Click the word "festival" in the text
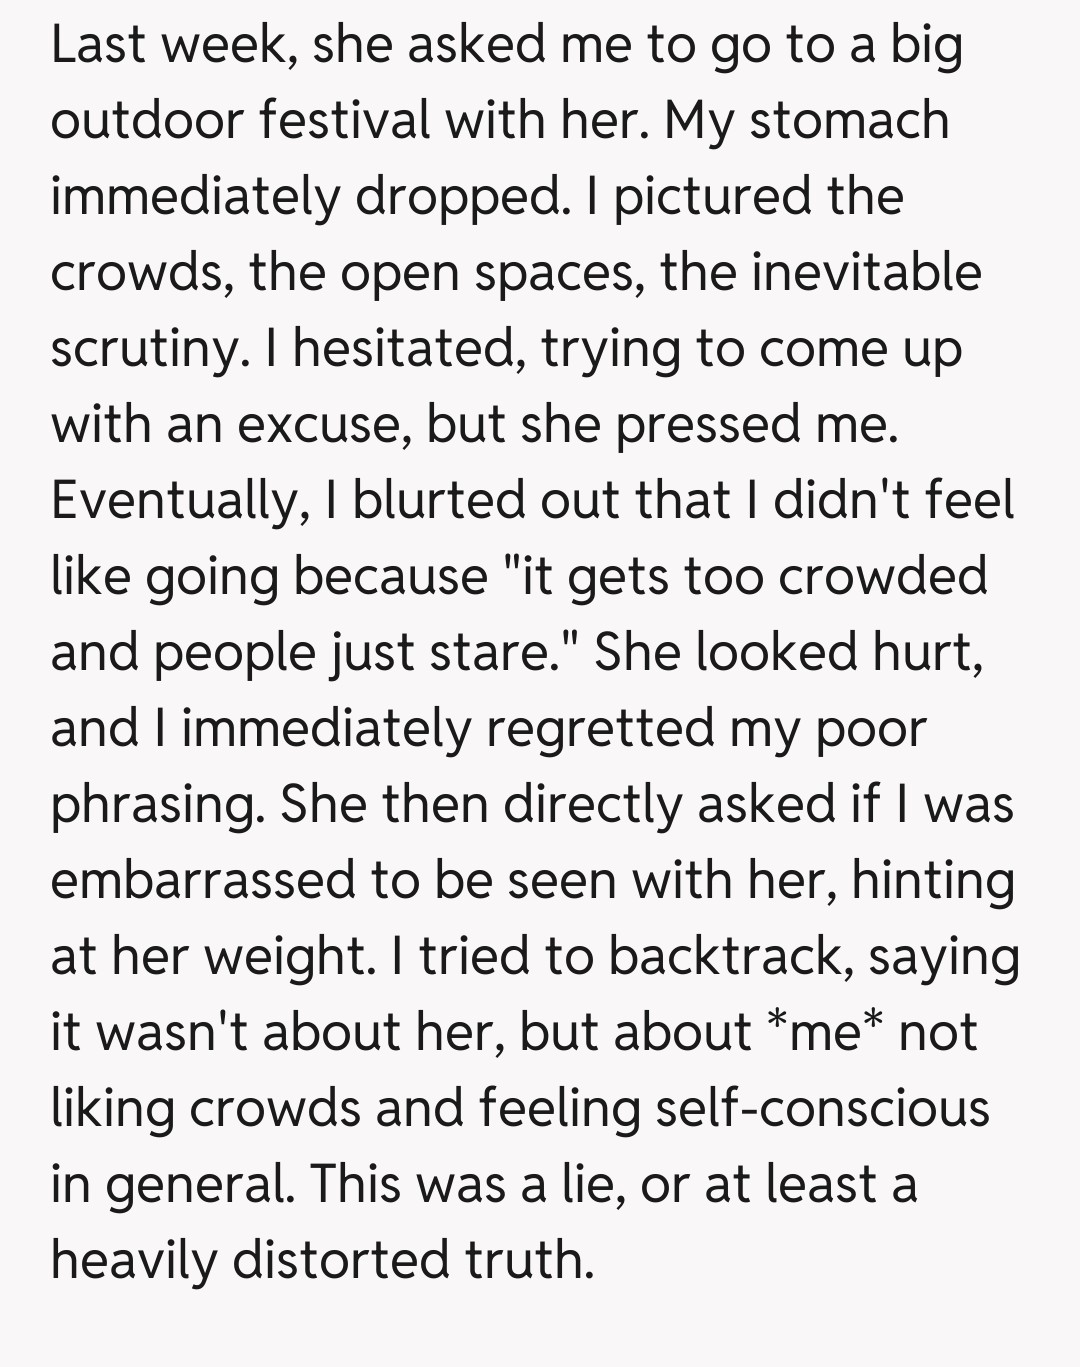This screenshot has height=1367, width=1080. 345,121
